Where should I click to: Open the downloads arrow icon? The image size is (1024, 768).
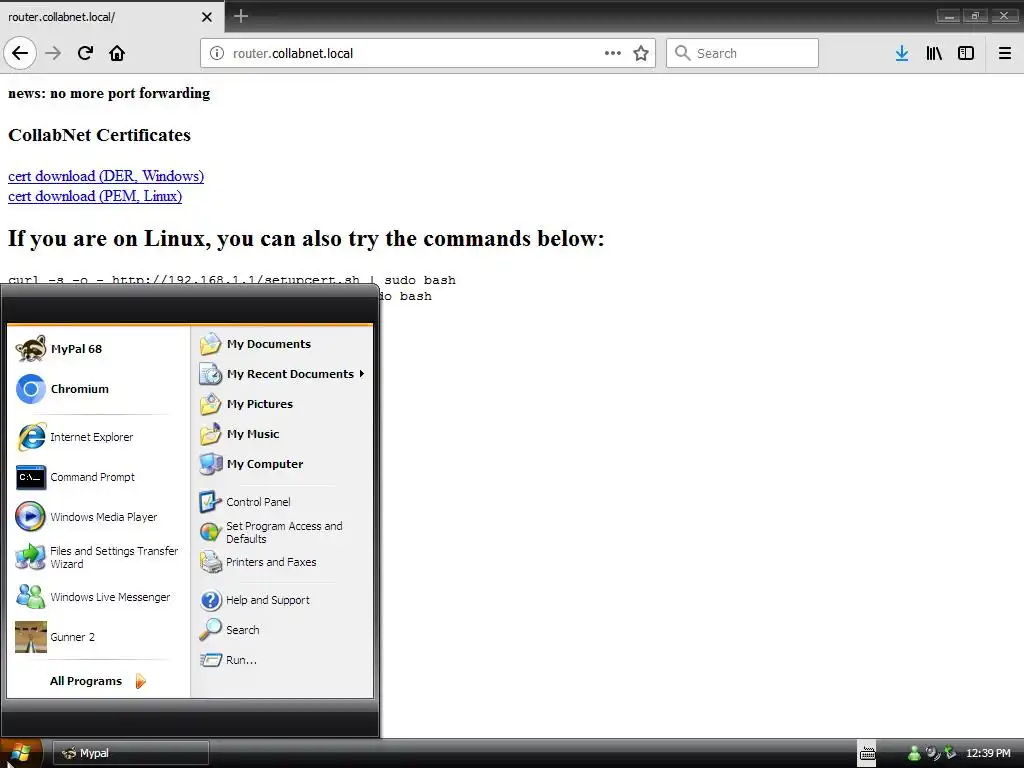pos(902,53)
